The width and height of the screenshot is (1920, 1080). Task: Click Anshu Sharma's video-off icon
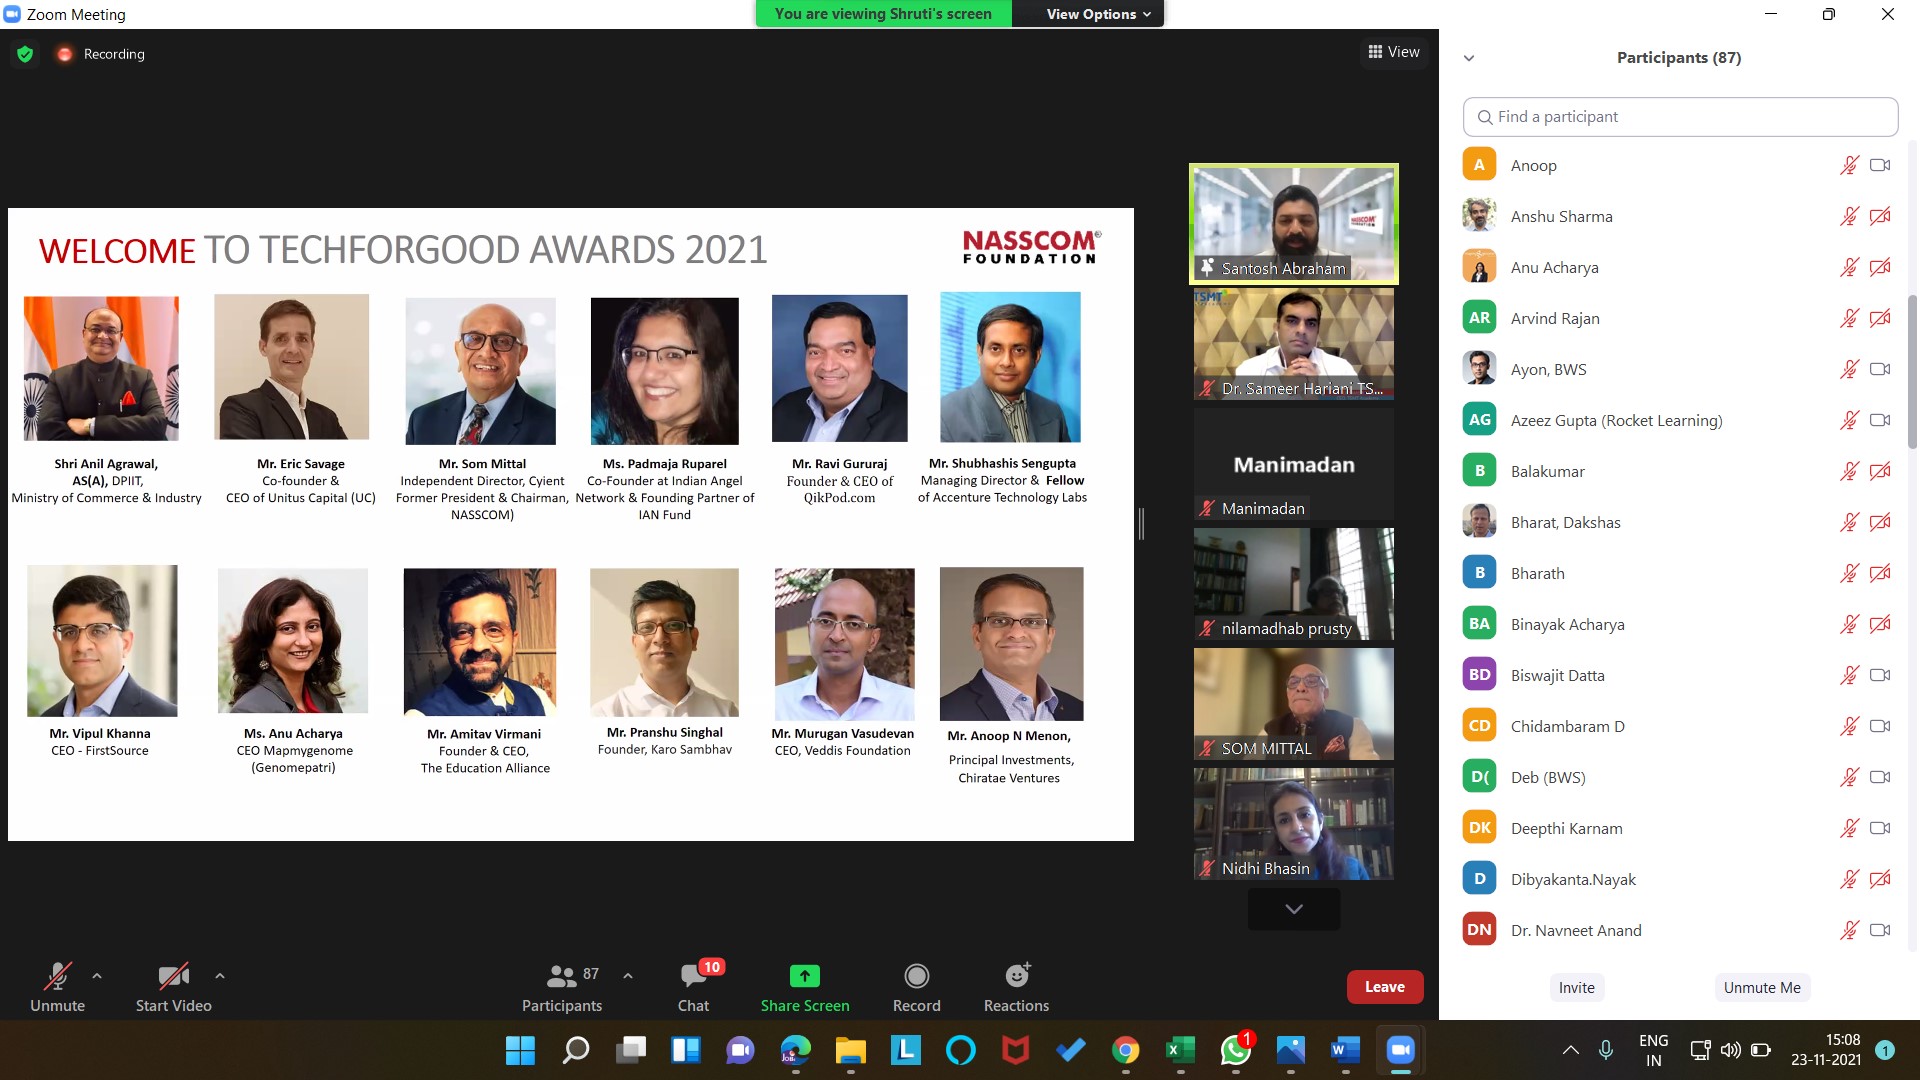click(x=1880, y=216)
